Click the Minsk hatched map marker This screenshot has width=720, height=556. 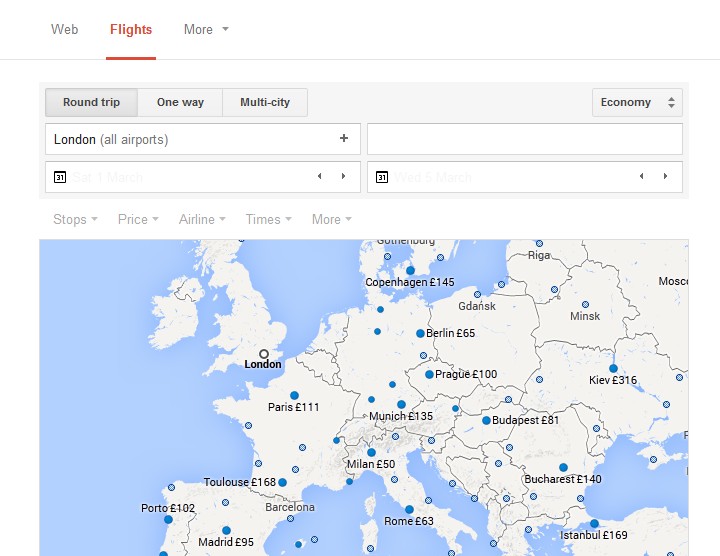(585, 304)
